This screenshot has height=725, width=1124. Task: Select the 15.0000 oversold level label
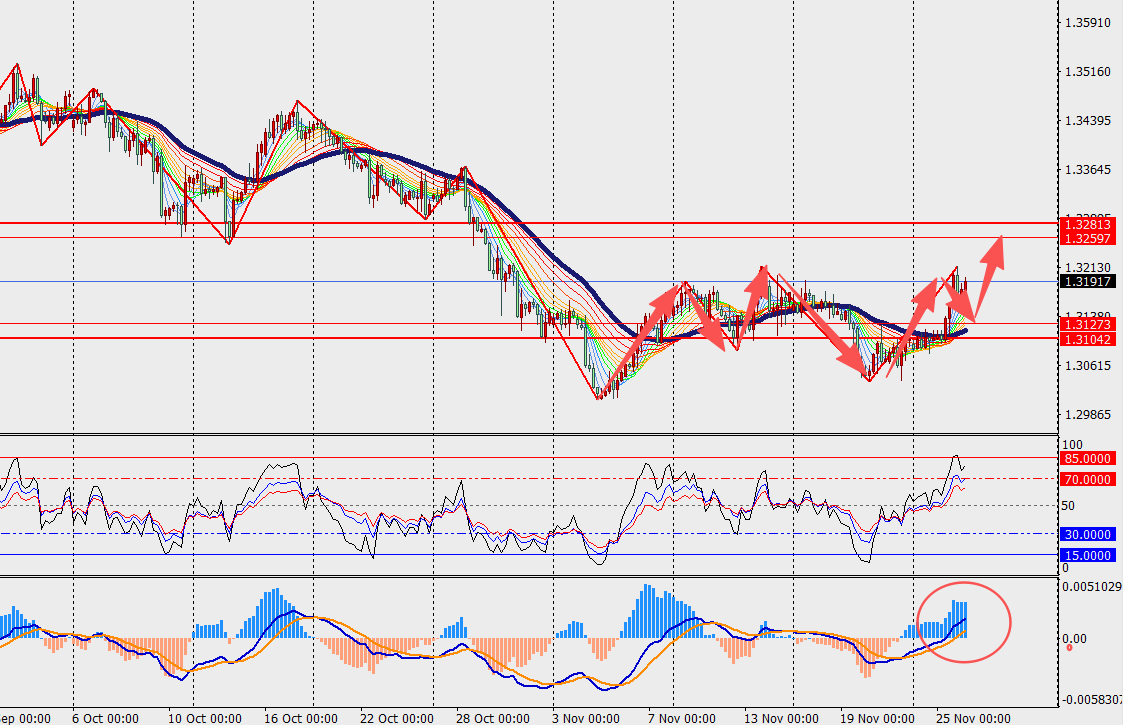point(1086,555)
